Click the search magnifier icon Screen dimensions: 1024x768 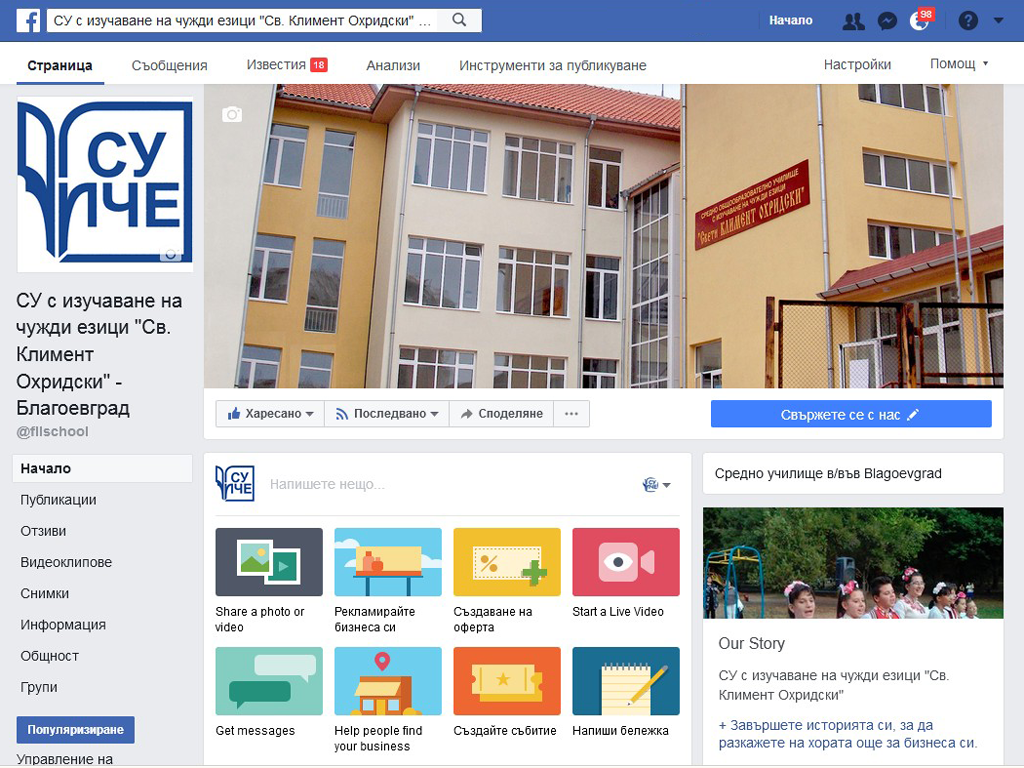click(x=459, y=20)
